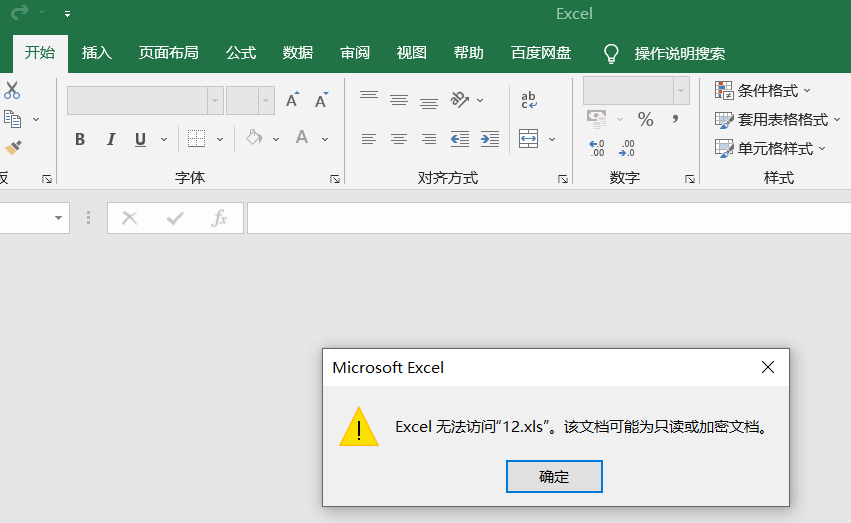This screenshot has height=523, width=851.
Task: Click the Wrap Text icon
Action: tap(529, 100)
